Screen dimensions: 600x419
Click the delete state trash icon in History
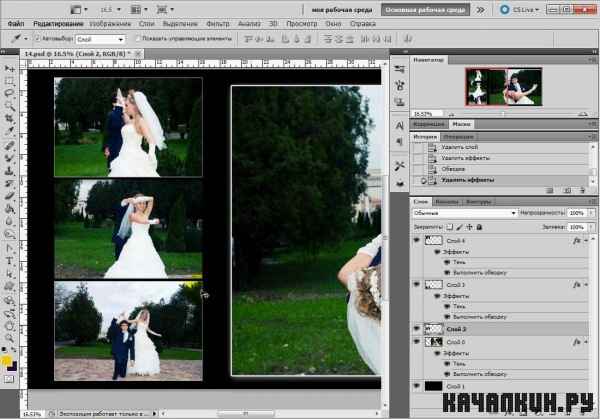coord(582,190)
